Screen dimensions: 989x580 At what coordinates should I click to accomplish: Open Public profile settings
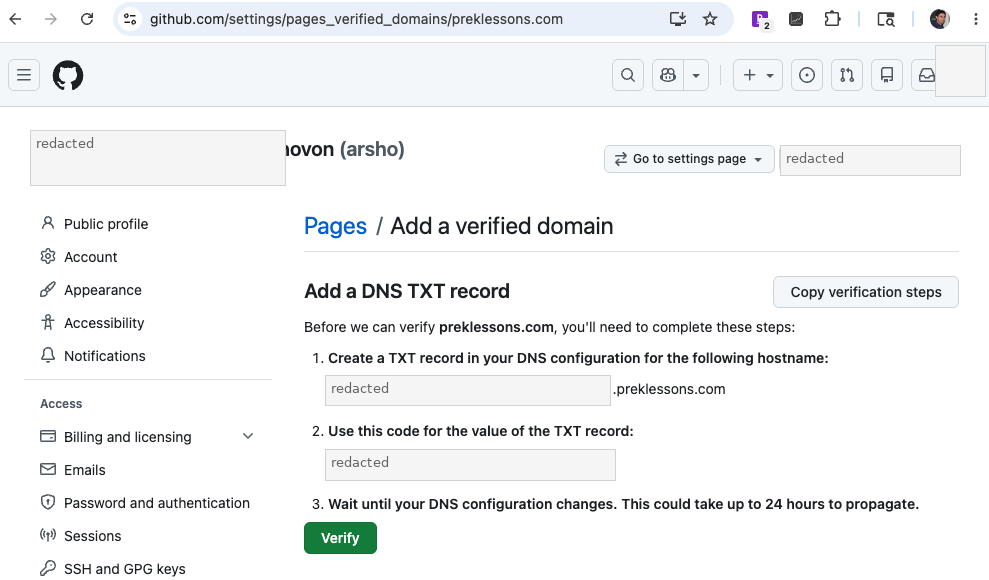point(106,224)
